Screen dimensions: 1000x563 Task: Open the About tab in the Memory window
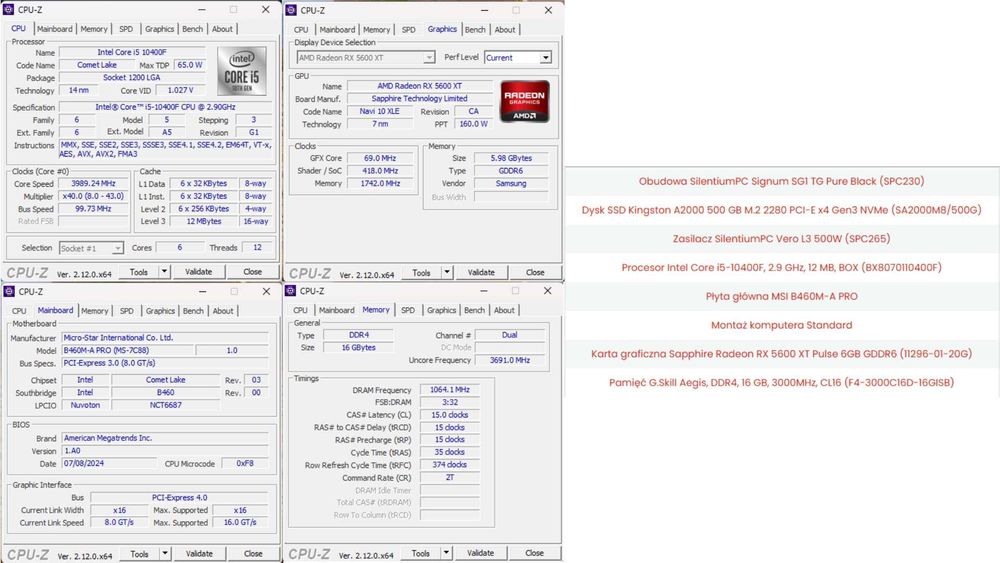(x=504, y=310)
